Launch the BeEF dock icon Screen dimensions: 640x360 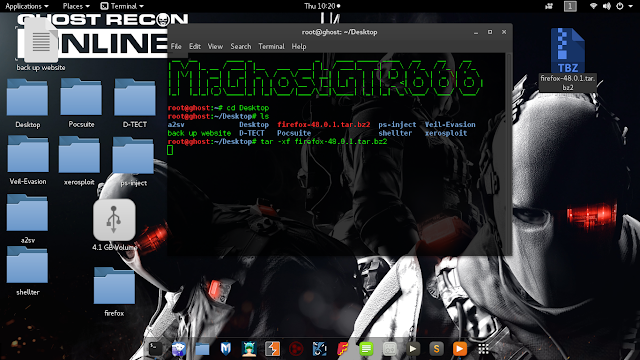click(320, 349)
